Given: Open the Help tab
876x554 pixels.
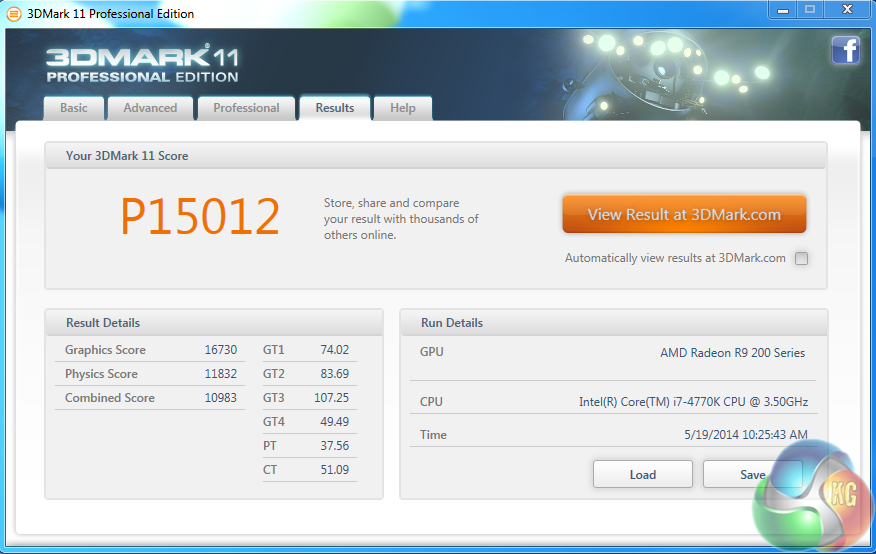Looking at the screenshot, I should (x=403, y=108).
